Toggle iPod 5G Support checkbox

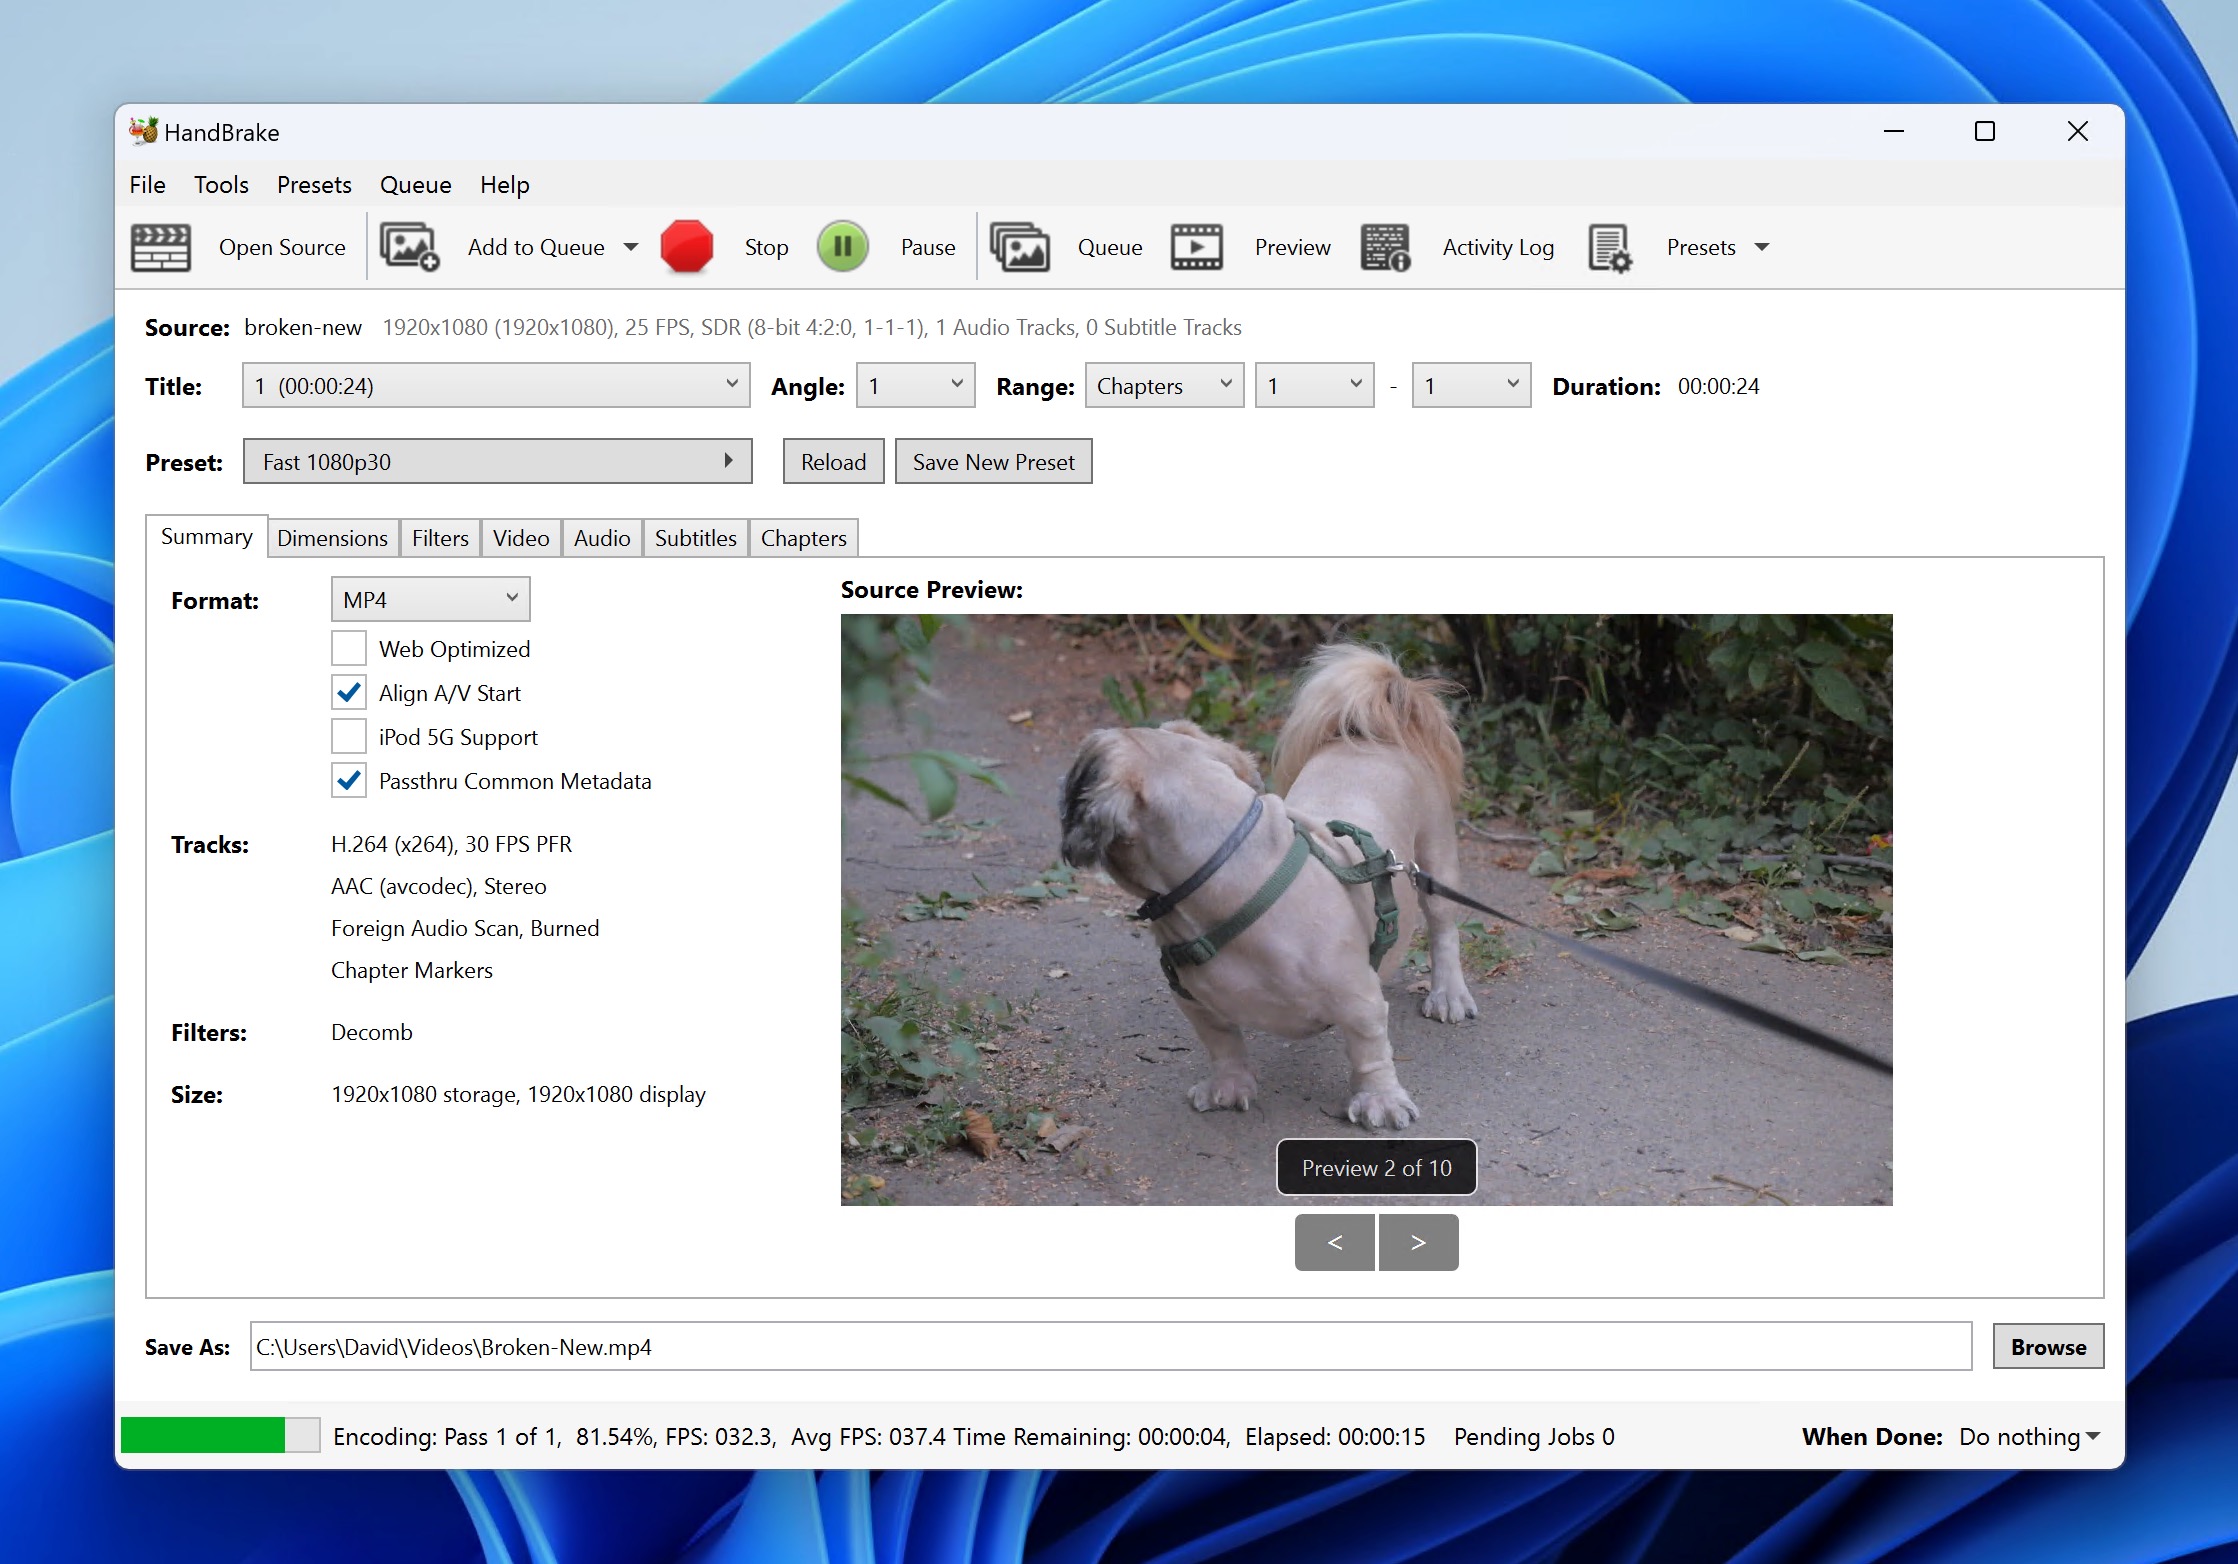click(350, 736)
